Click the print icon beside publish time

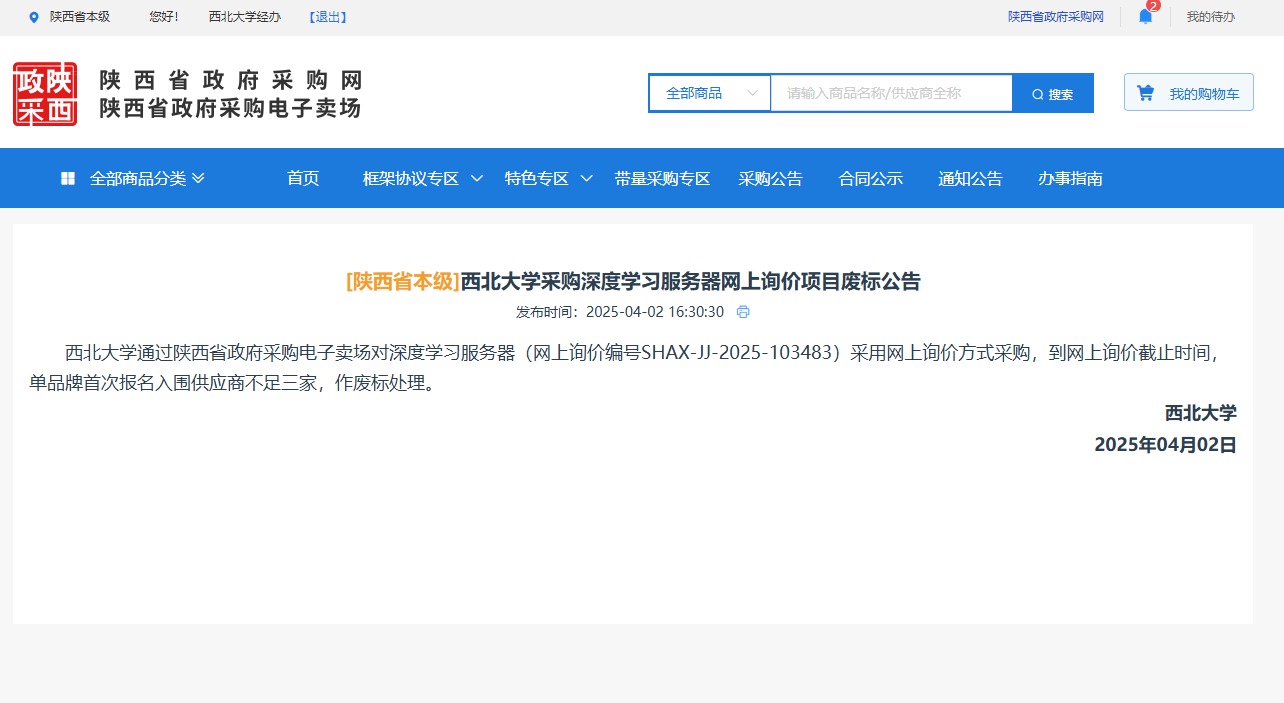click(x=743, y=312)
